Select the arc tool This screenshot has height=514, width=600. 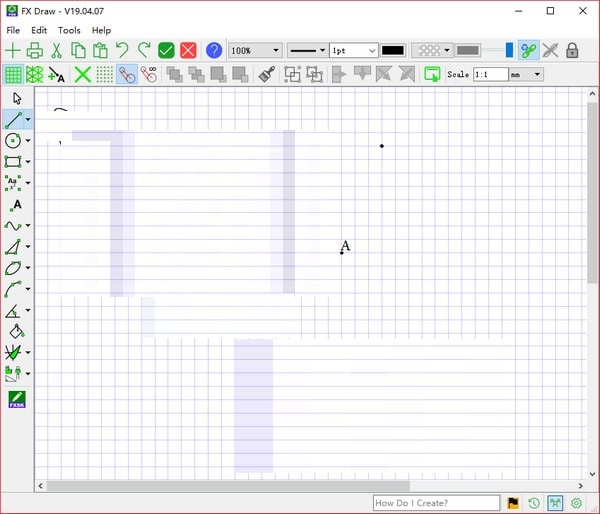(x=13, y=289)
